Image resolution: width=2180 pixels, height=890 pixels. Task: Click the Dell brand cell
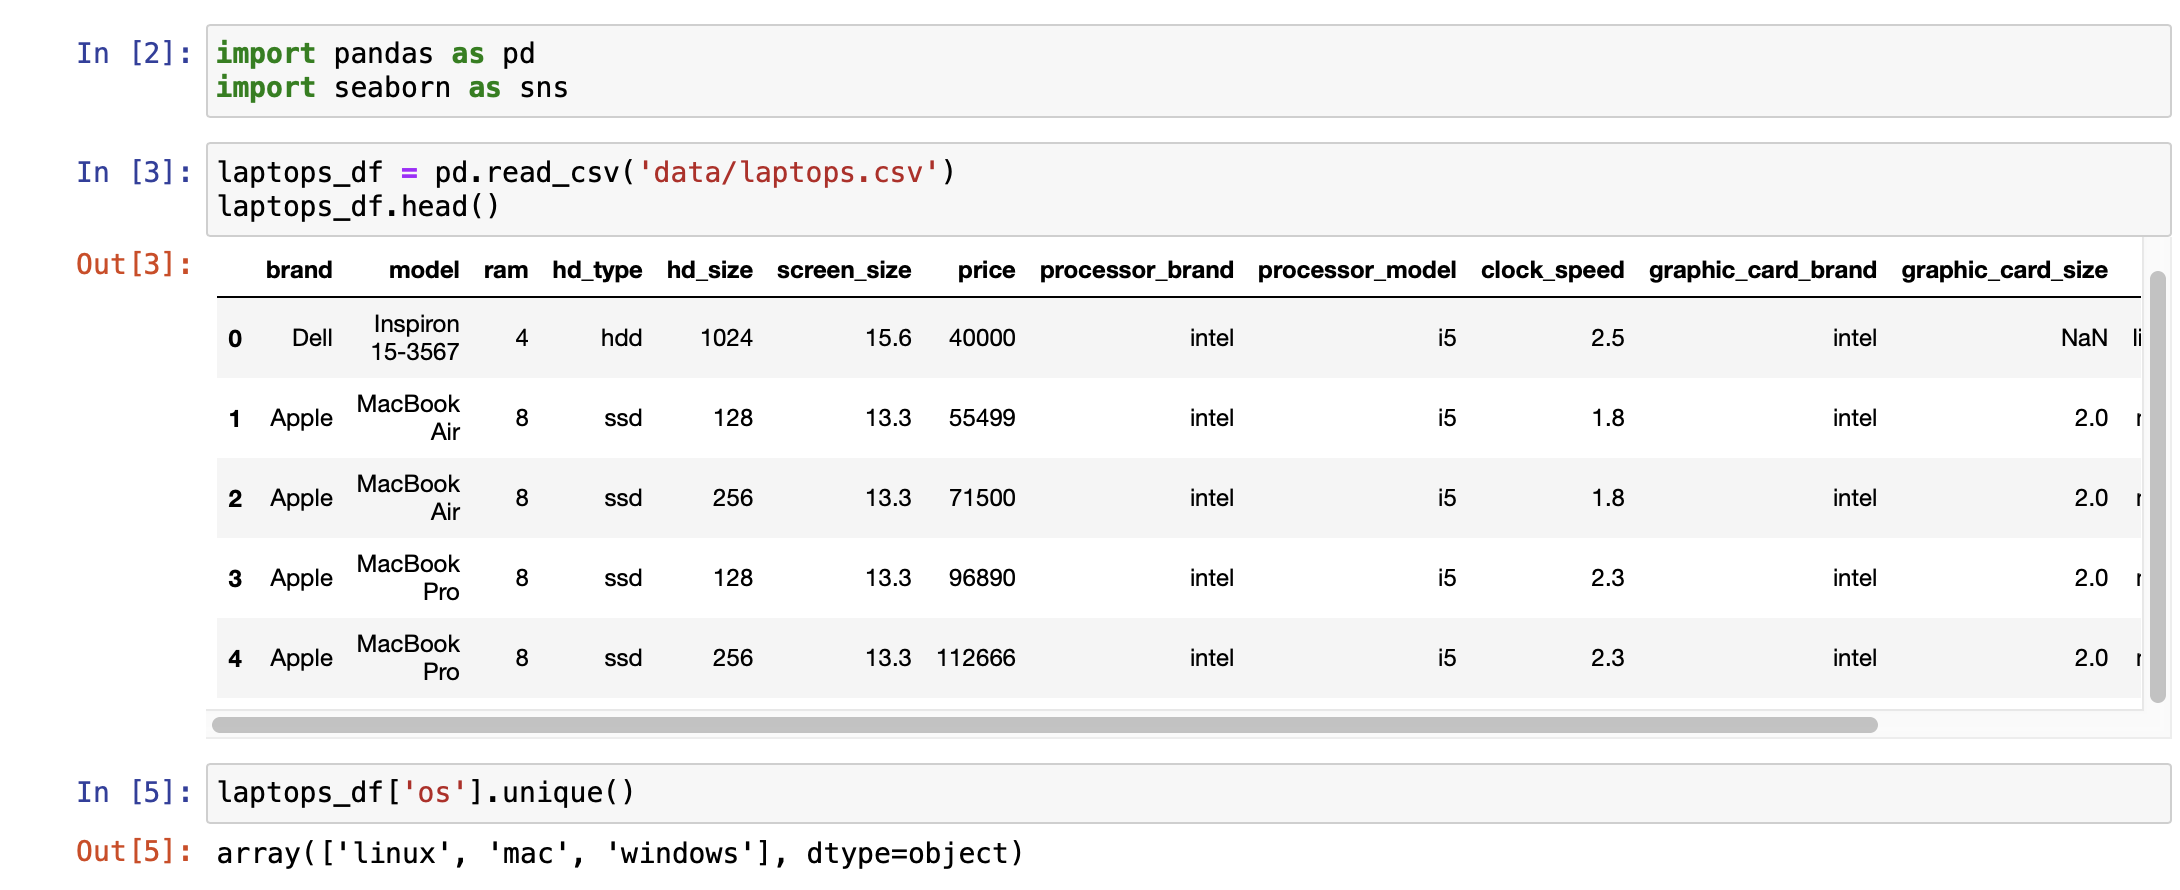(x=312, y=338)
